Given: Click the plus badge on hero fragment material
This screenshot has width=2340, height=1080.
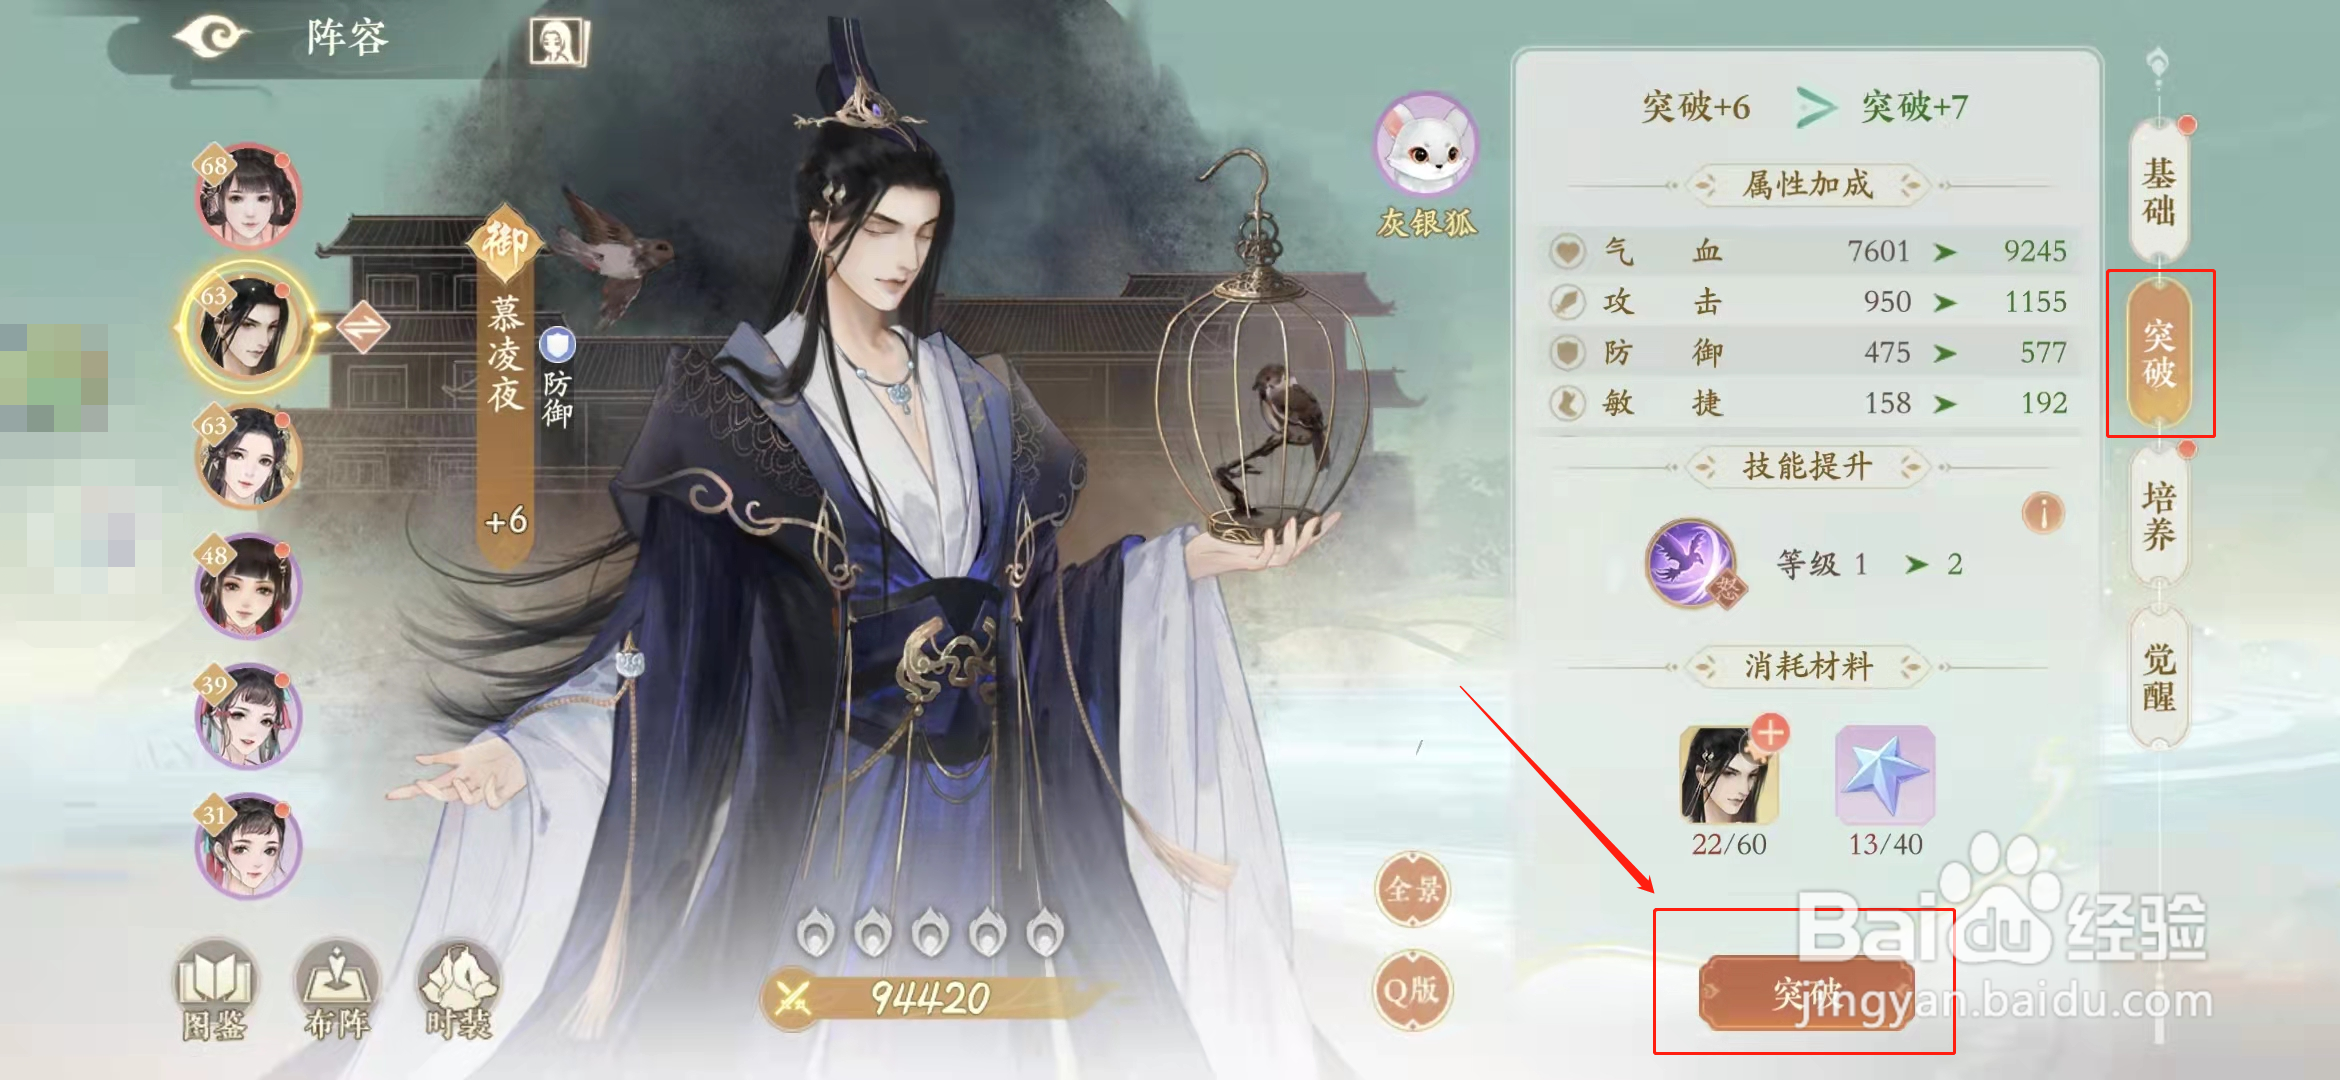Looking at the screenshot, I should (1770, 733).
